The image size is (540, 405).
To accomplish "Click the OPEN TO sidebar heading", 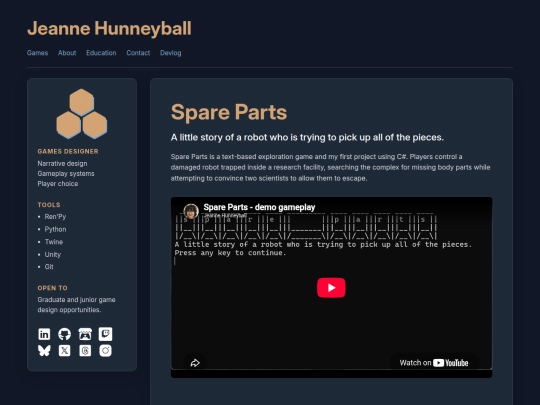I will [52, 288].
